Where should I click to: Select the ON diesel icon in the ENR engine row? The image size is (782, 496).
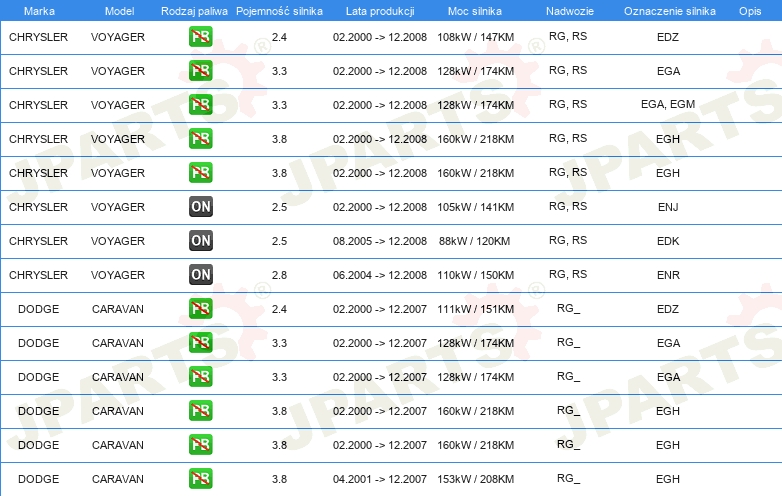coord(200,275)
